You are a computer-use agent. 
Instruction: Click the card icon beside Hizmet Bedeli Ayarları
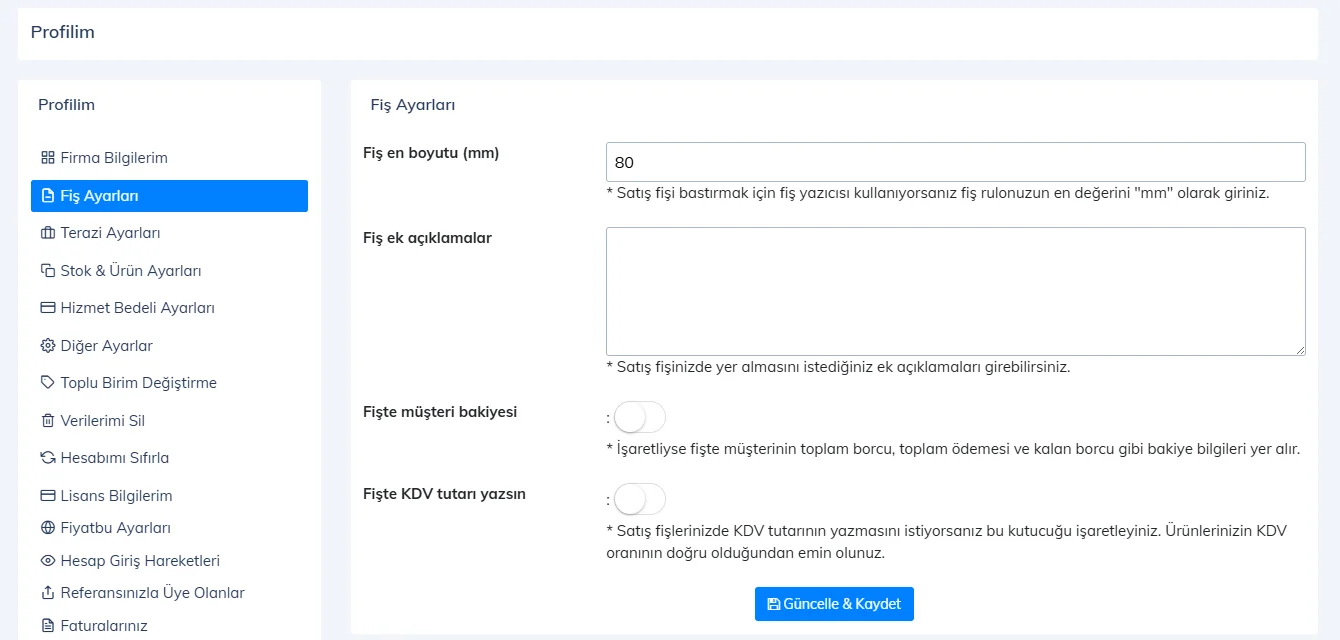[x=47, y=308]
